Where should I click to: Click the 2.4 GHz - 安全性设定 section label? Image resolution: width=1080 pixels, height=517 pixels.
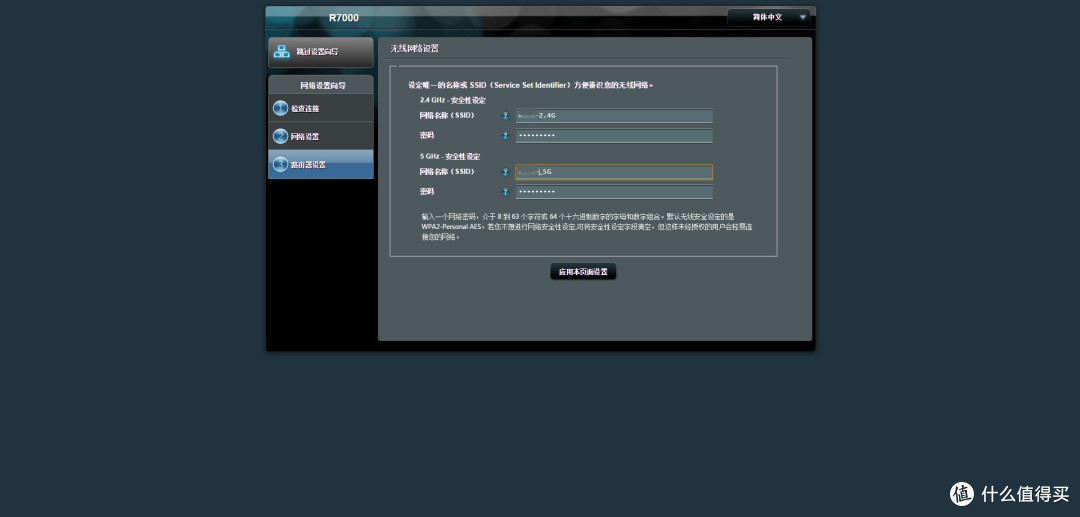coord(453,101)
